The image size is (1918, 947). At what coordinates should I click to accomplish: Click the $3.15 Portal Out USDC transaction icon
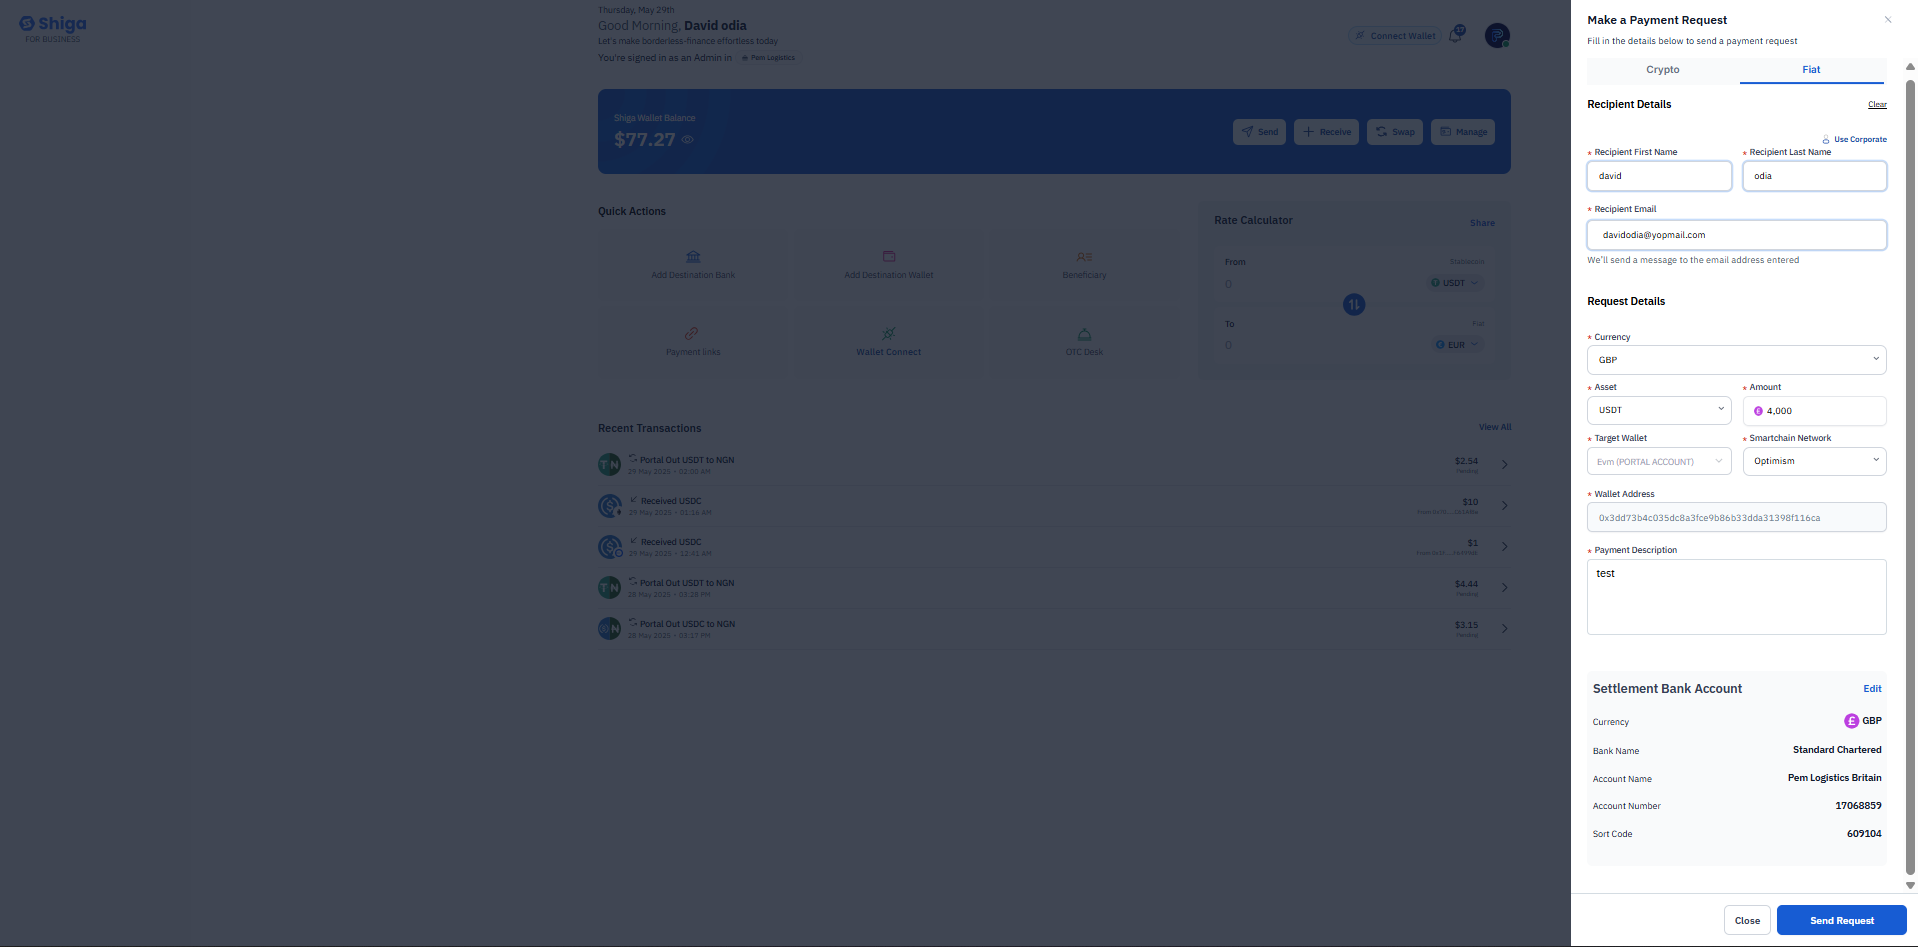coord(609,629)
